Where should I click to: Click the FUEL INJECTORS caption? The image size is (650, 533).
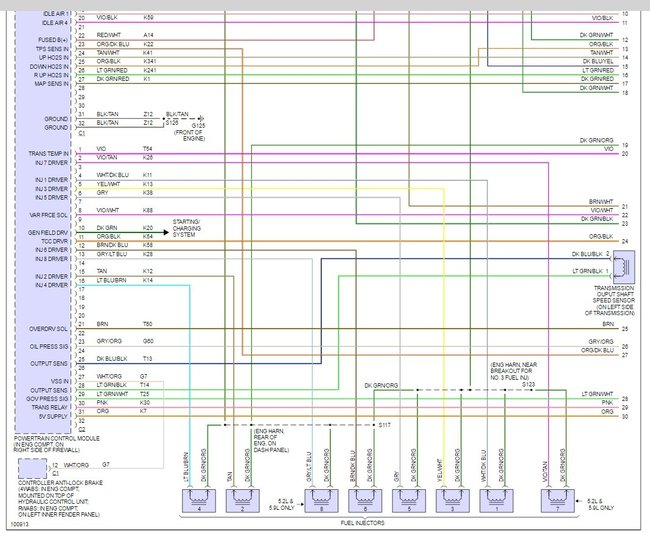[362, 523]
